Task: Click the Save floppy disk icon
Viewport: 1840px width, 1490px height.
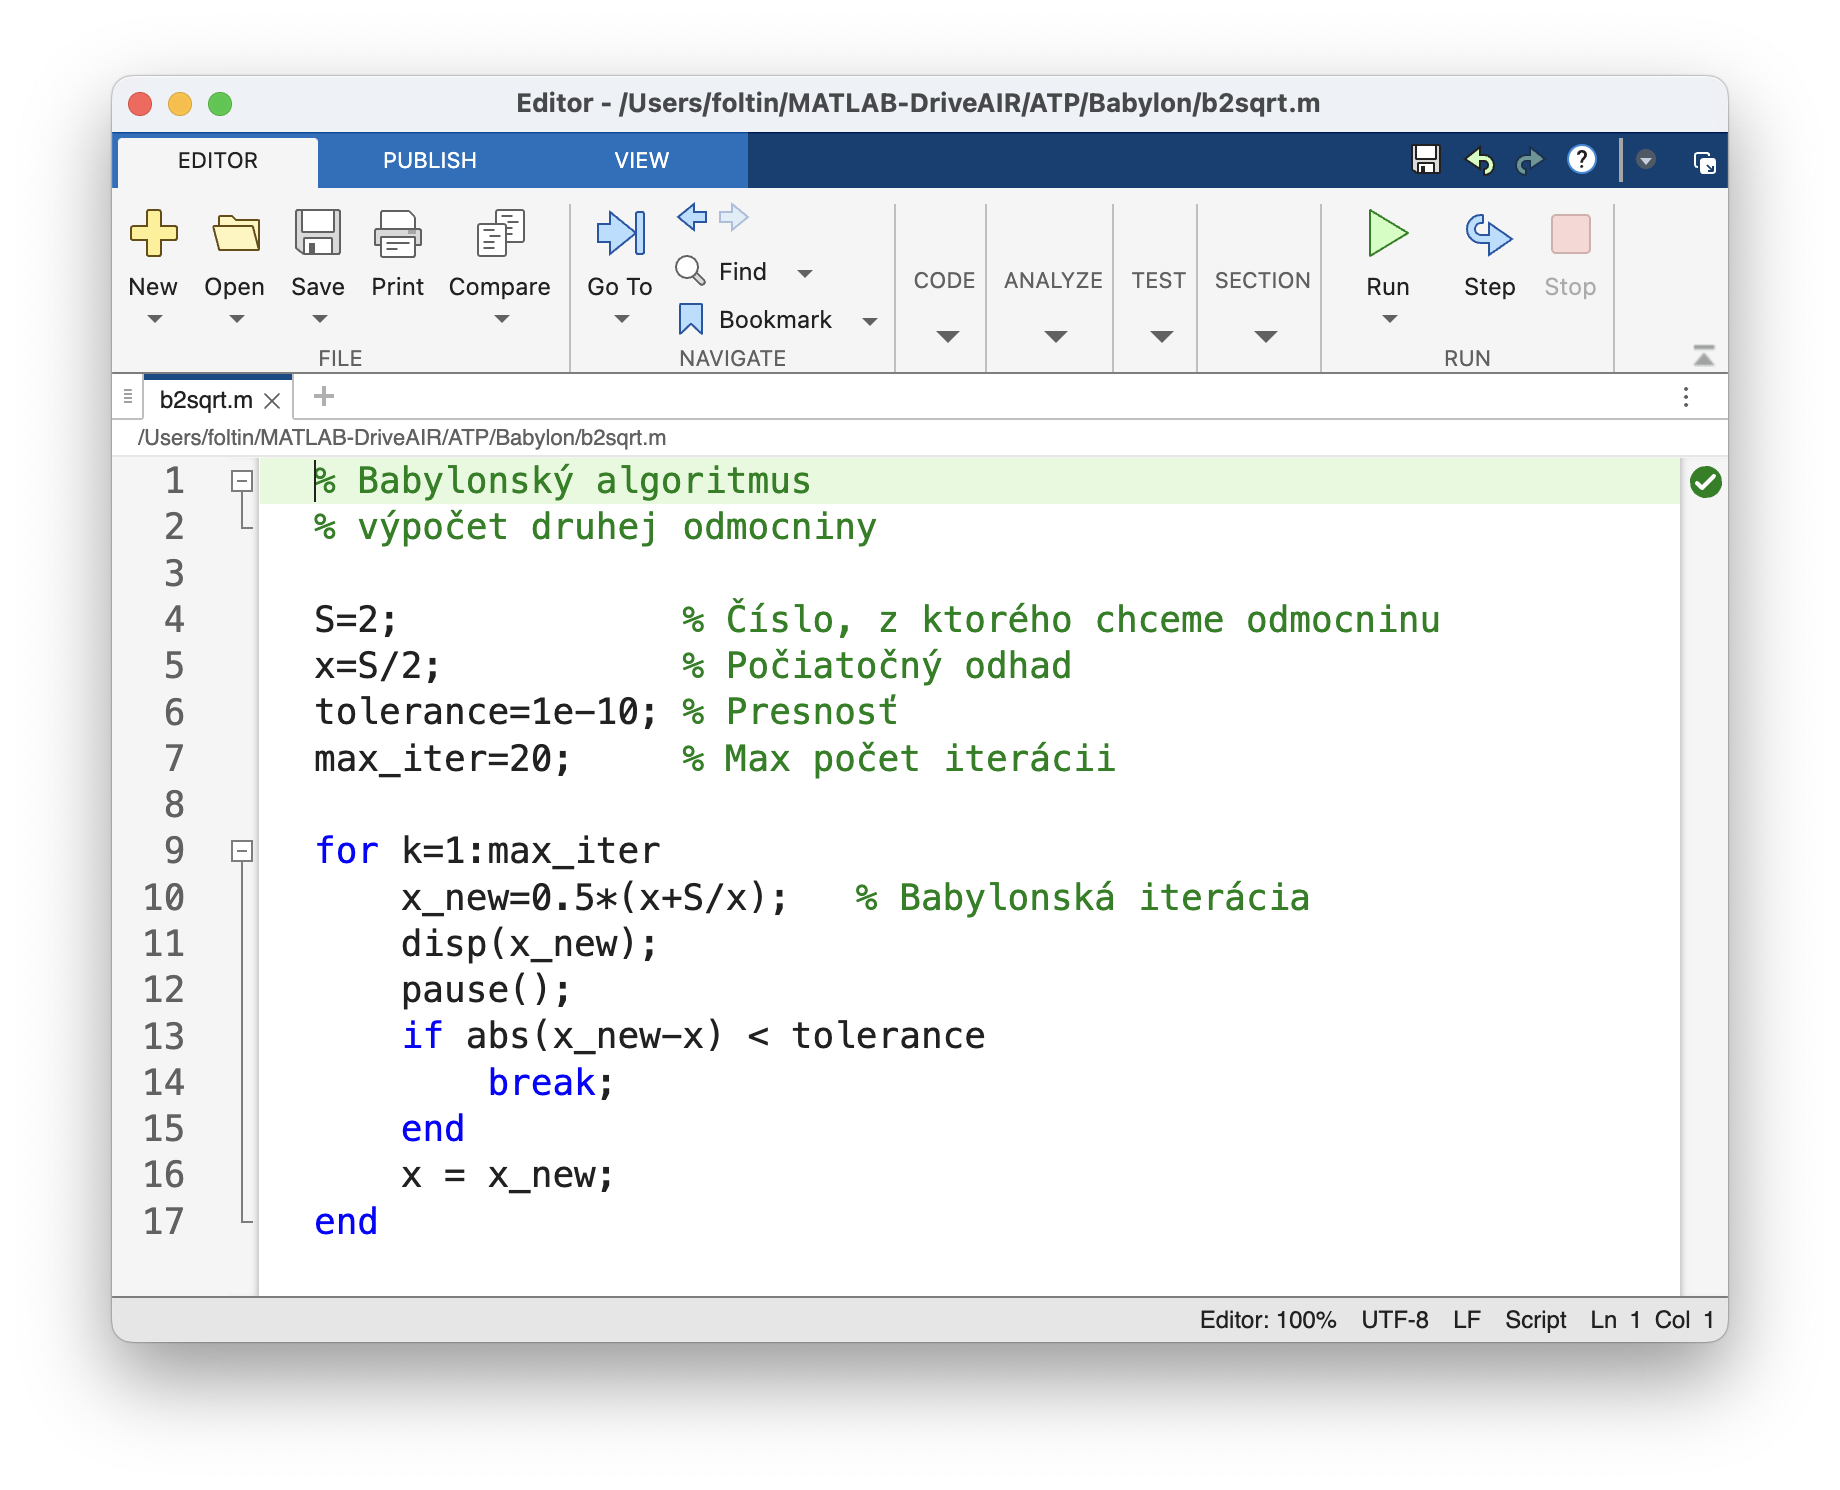Action: (318, 233)
